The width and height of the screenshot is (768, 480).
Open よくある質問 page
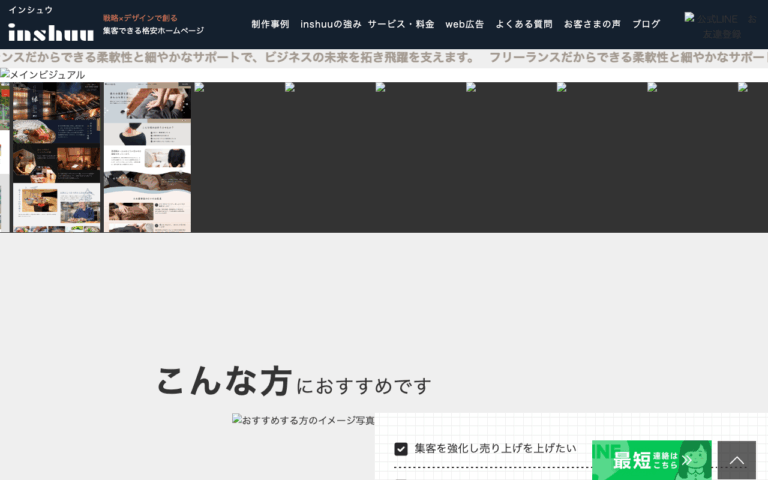tap(524, 24)
